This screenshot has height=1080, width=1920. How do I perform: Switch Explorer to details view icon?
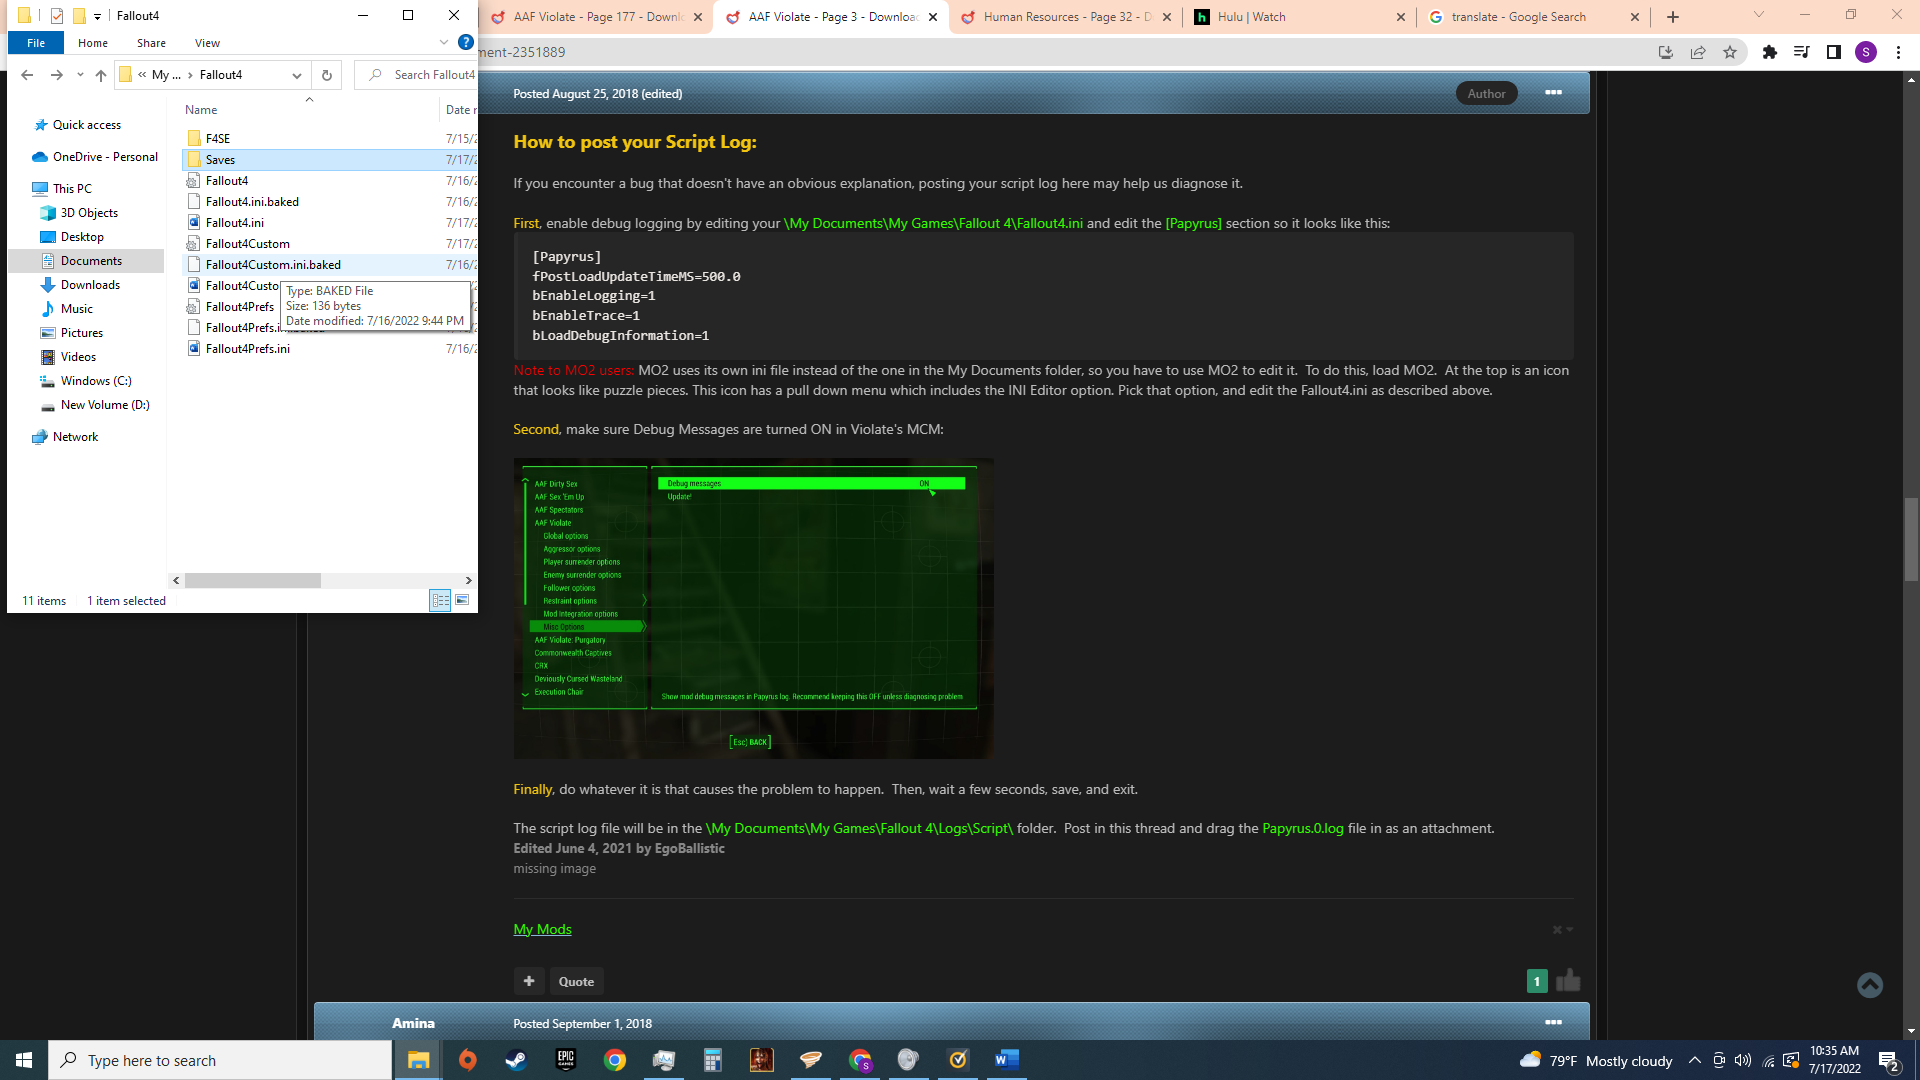point(440,600)
